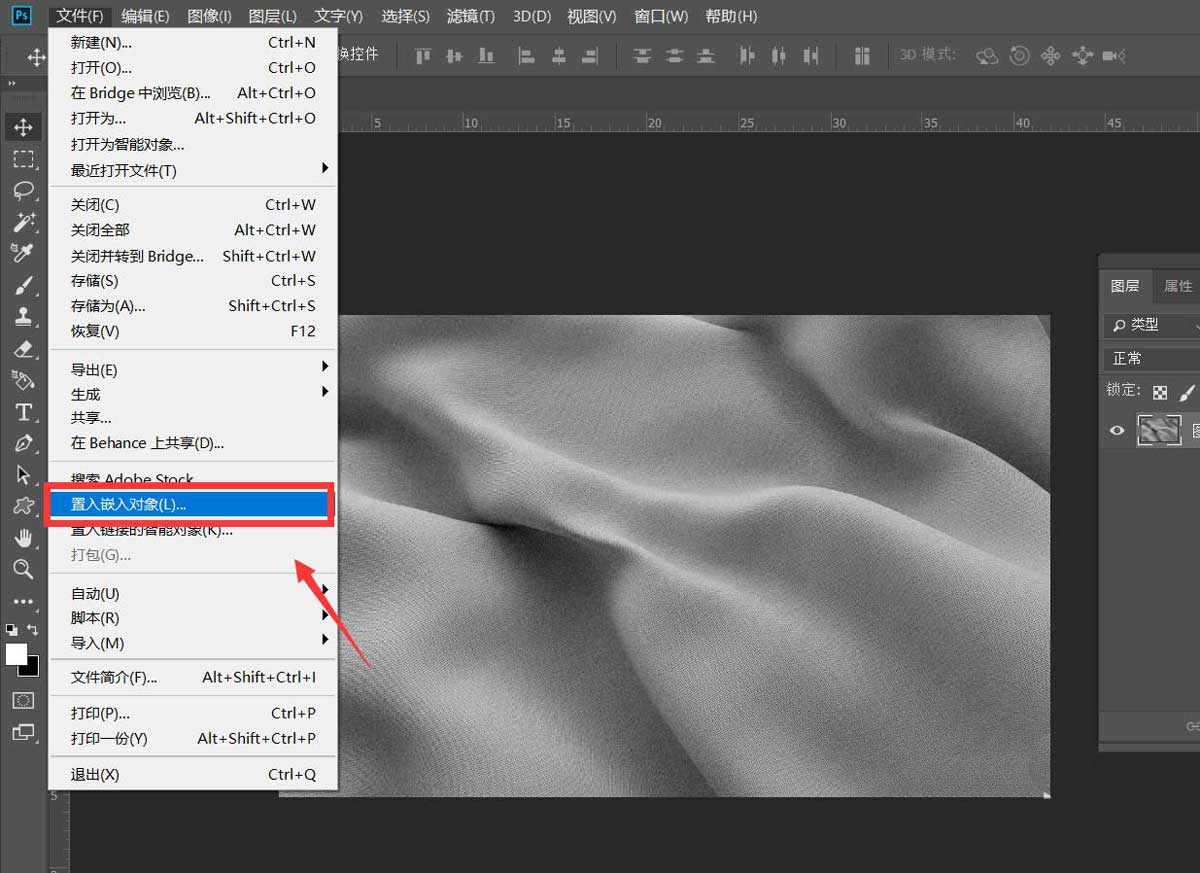Click the background color swatch
This screenshot has width=1200, height=873.
[x=33, y=668]
